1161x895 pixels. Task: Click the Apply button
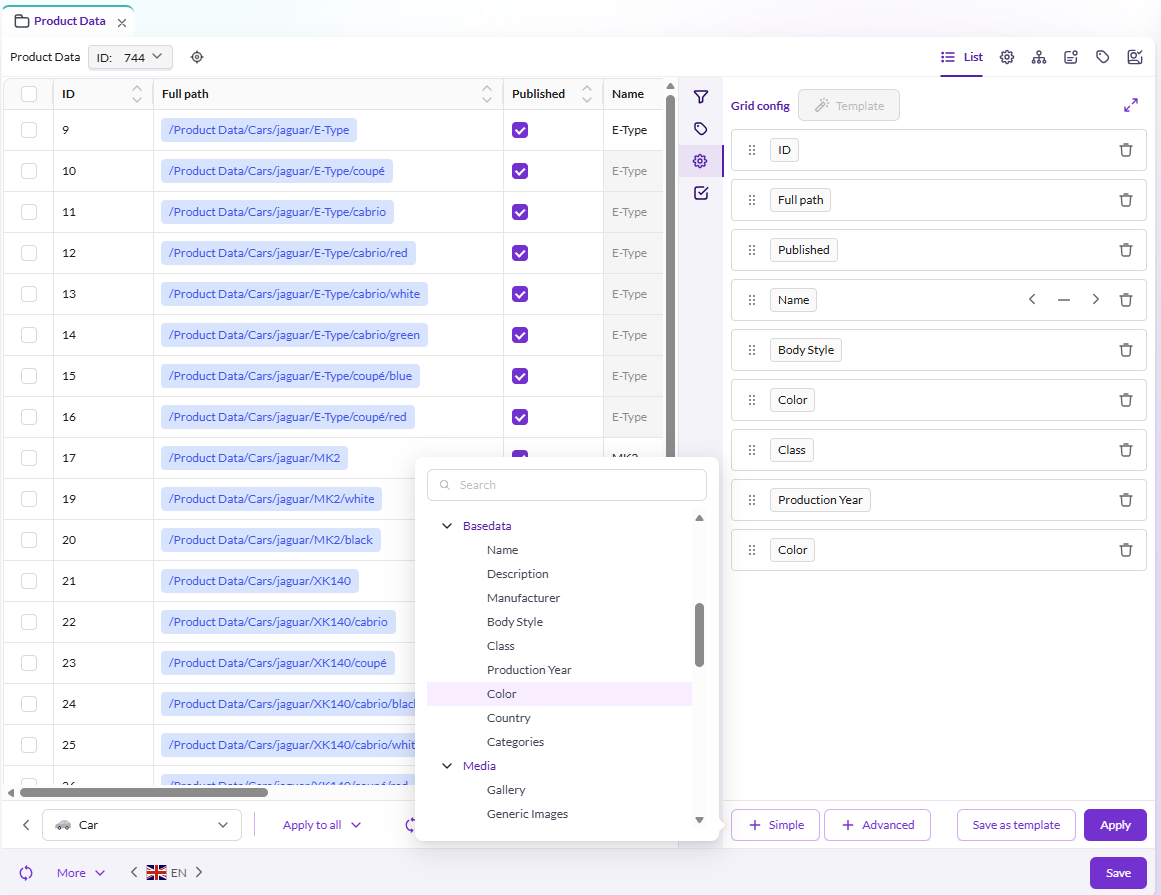[x=1115, y=825]
